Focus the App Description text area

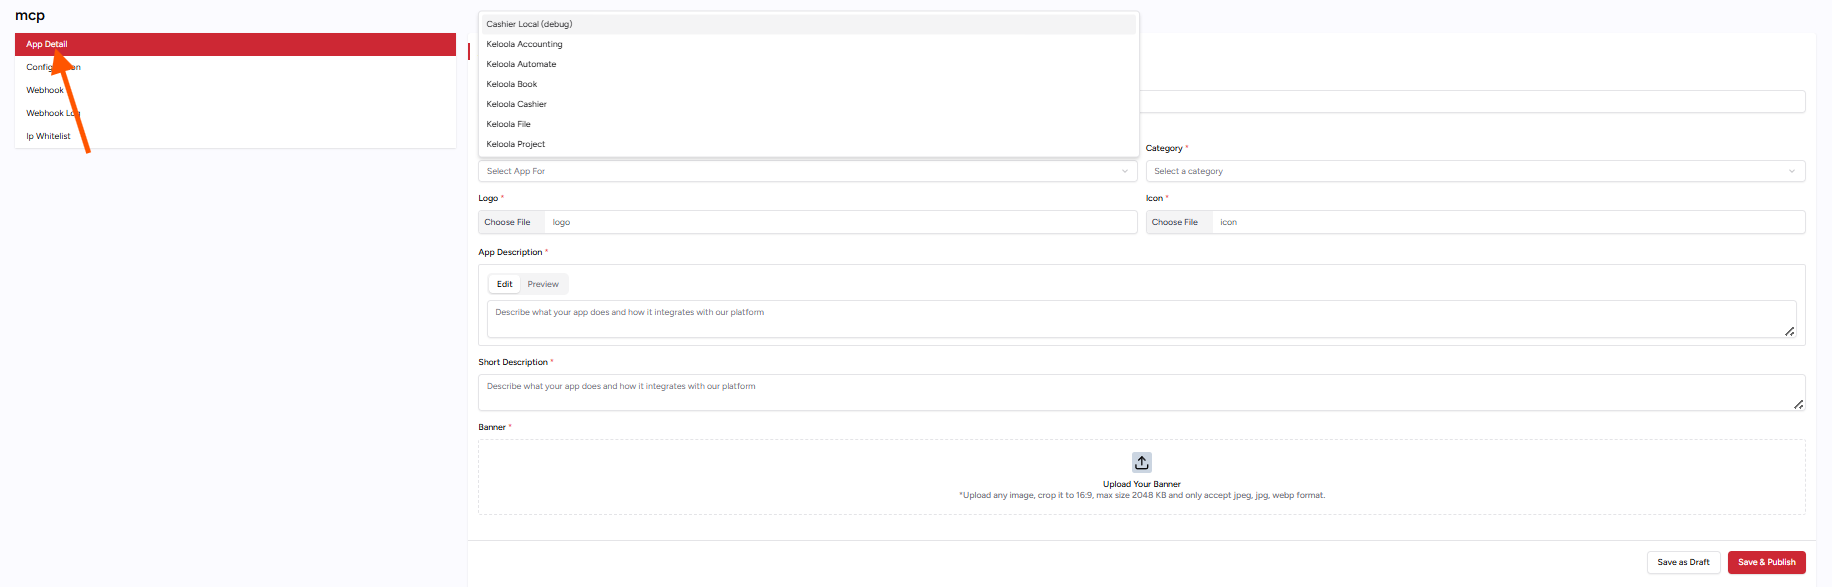(1141, 319)
